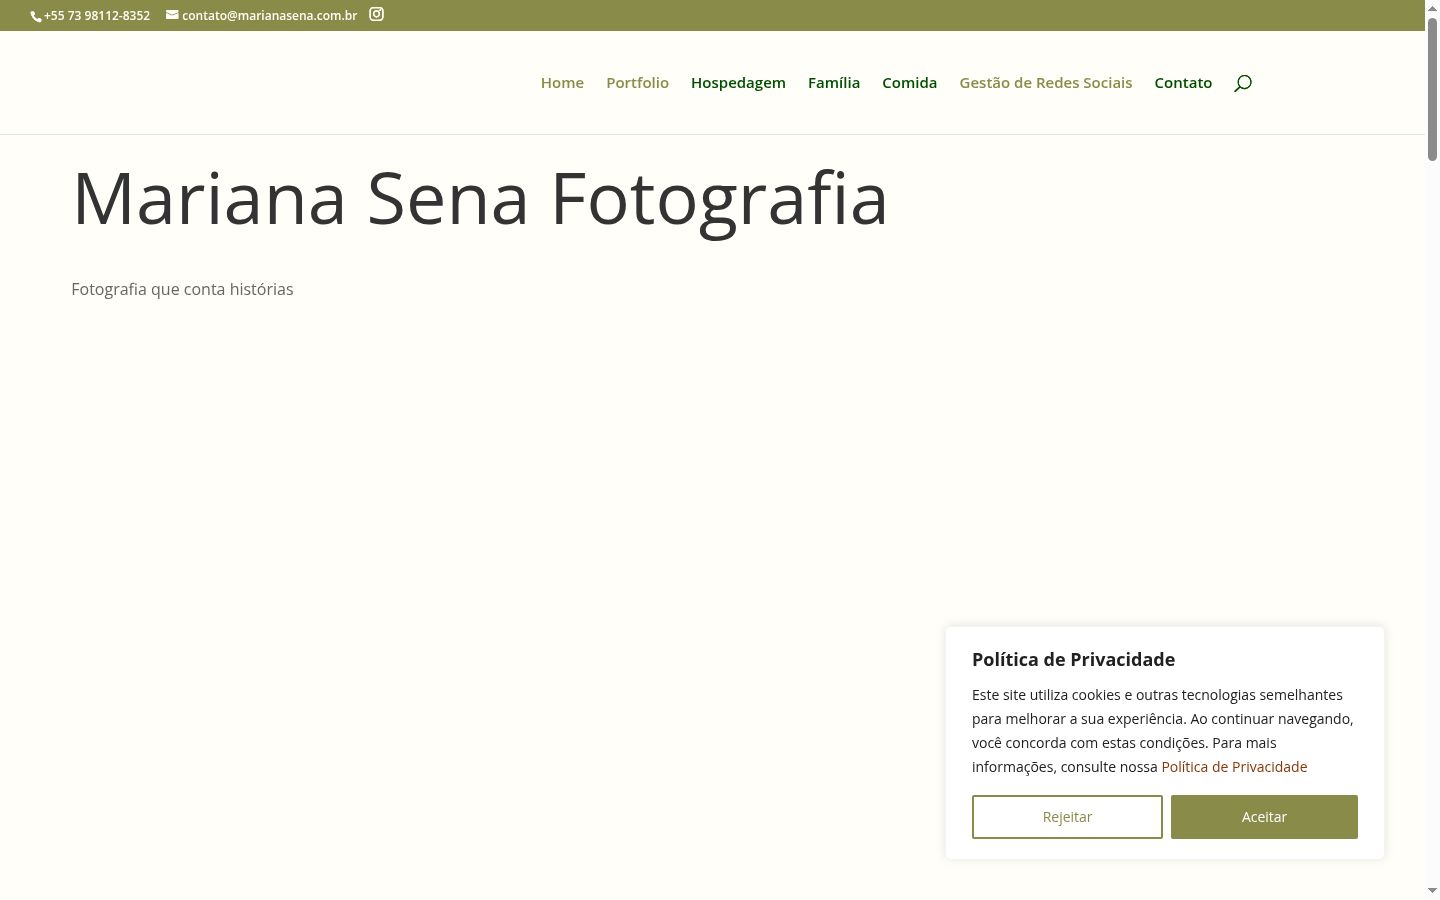This screenshot has width=1440, height=900.
Task: Select the Família menu item
Action: point(834,83)
